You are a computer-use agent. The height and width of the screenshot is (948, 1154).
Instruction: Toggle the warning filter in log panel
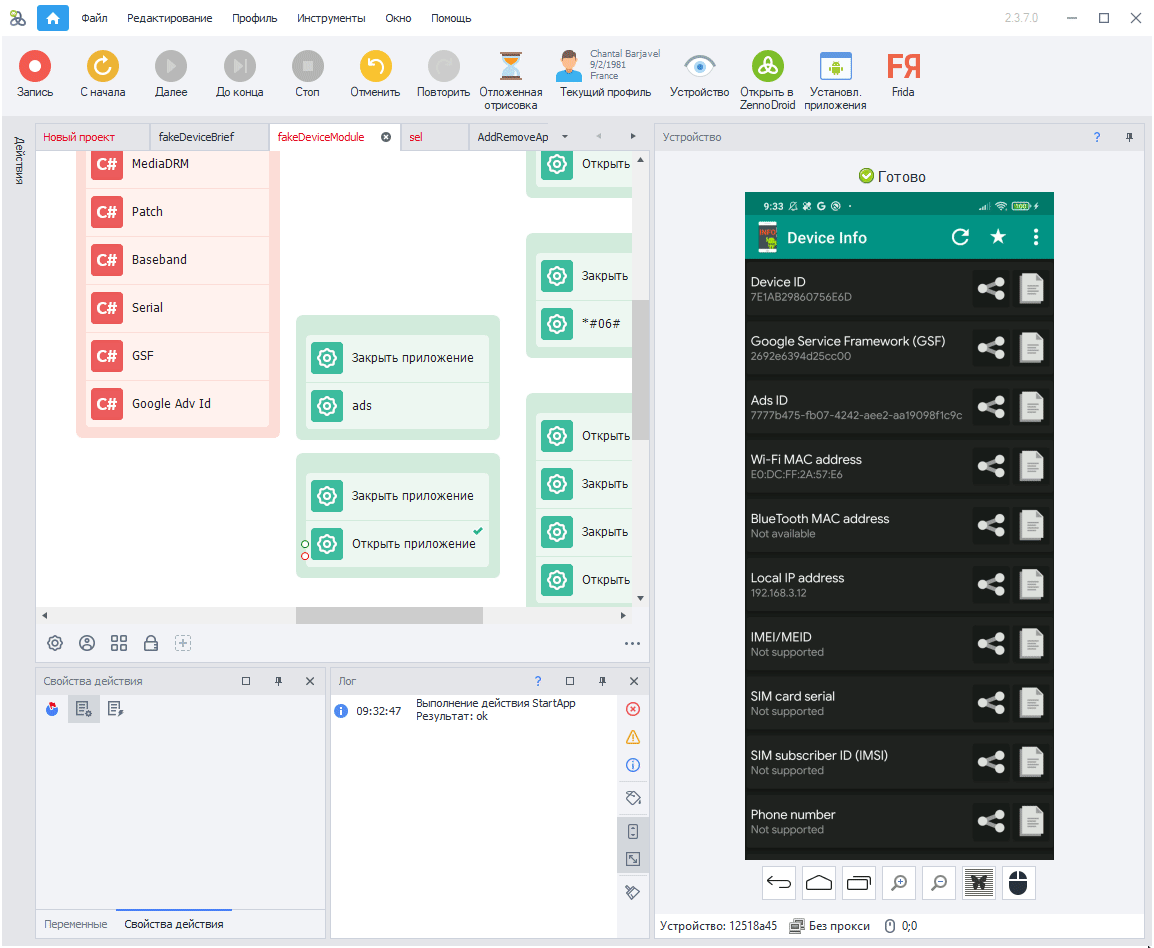[x=632, y=737]
